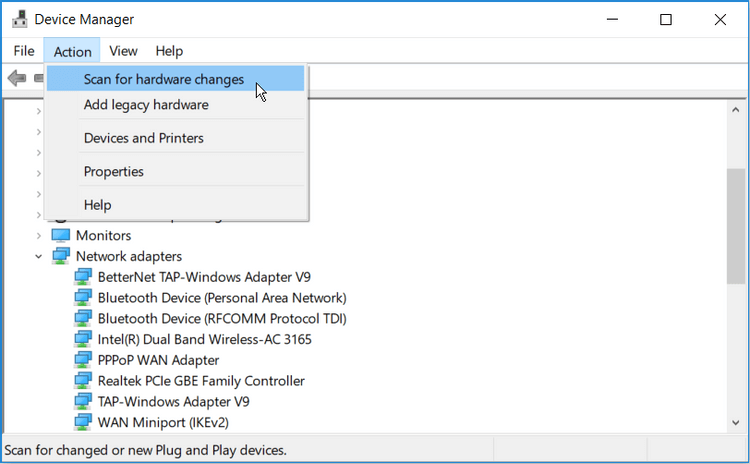The width and height of the screenshot is (750, 464).
Task: Select Add legacy hardware option
Action: (x=146, y=105)
